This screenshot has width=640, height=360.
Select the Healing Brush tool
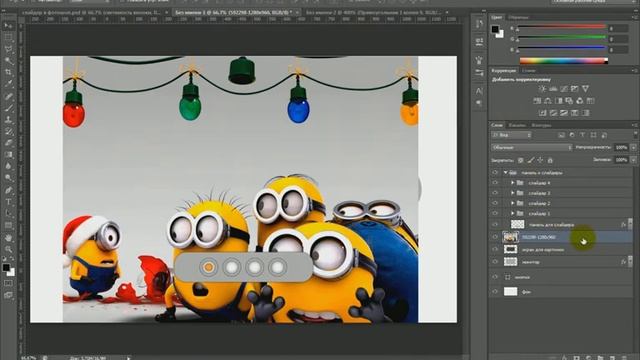point(8,96)
